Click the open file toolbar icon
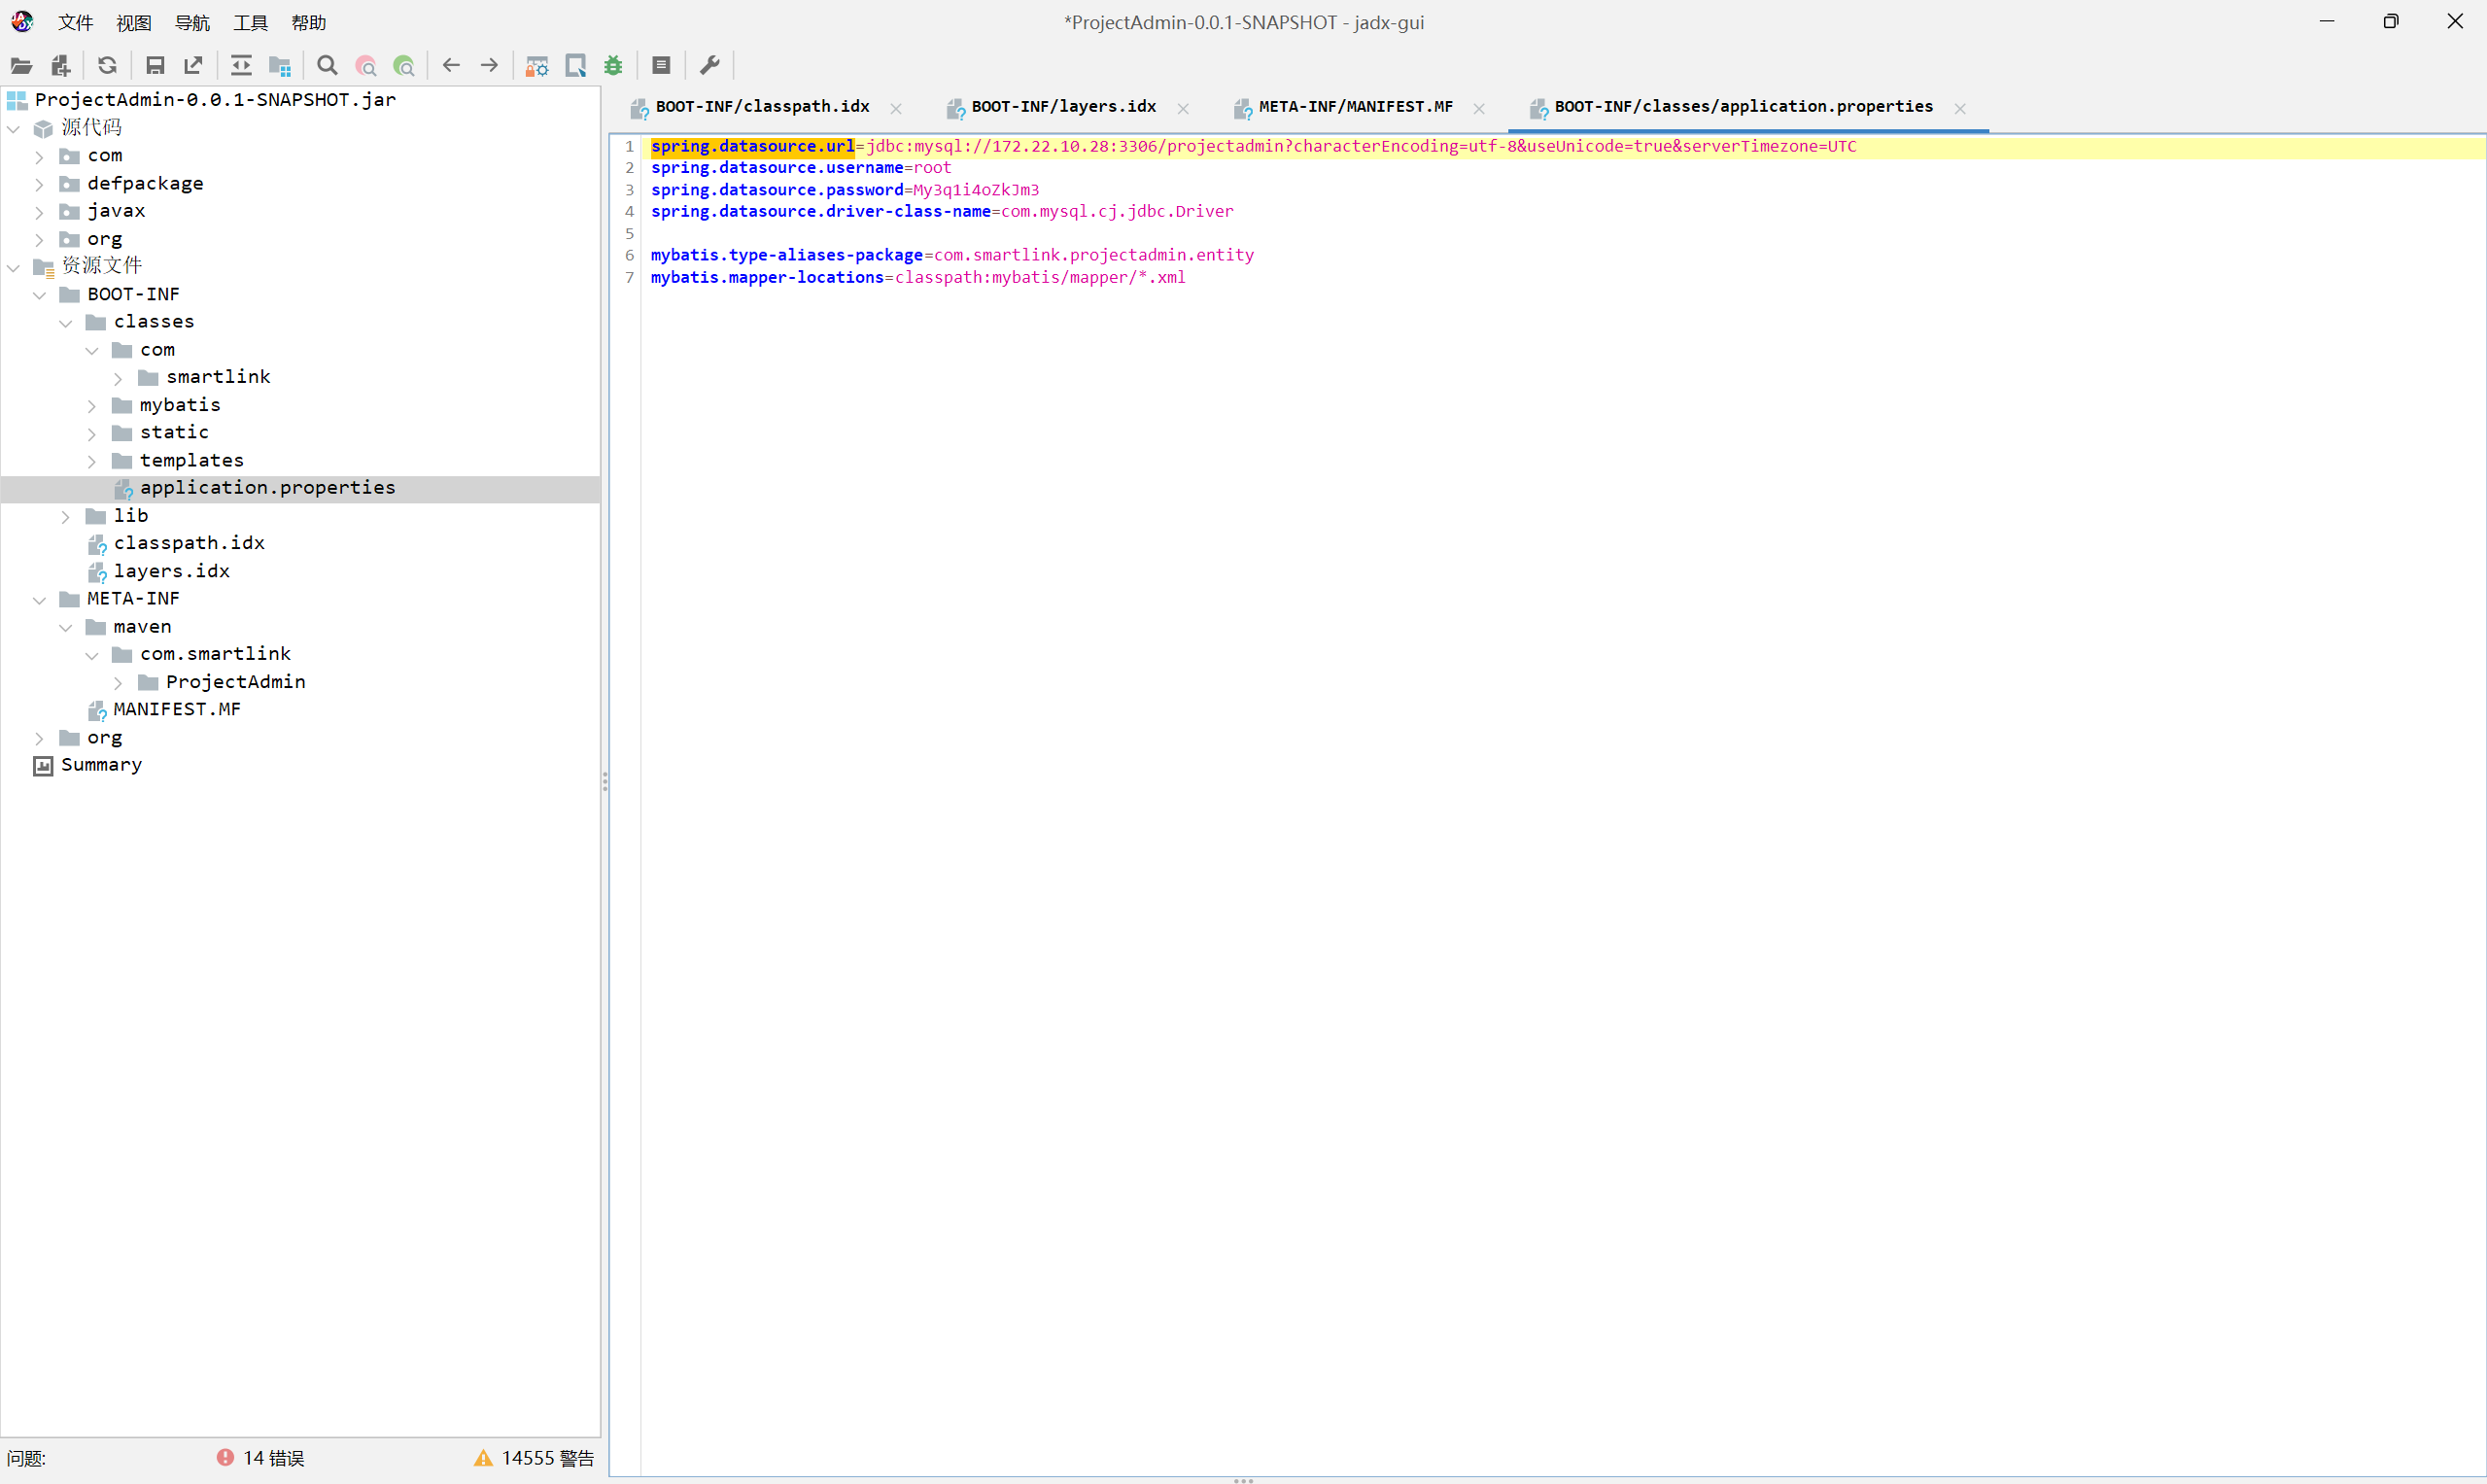Image resolution: width=2487 pixels, height=1484 pixels. 21,66
